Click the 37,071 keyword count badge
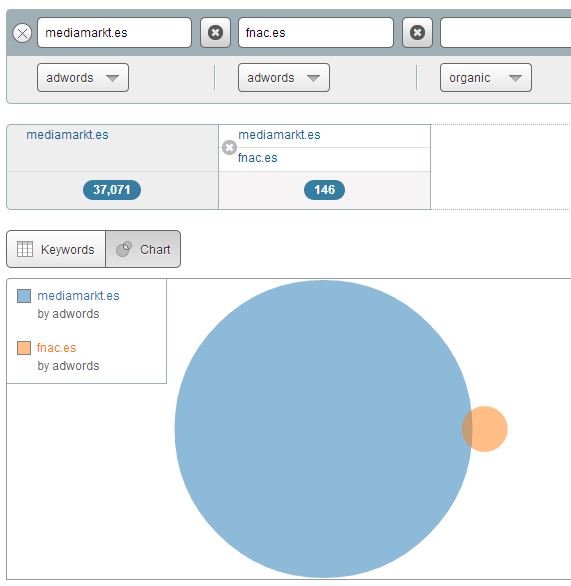The width and height of the screenshot is (571, 586). 112,190
